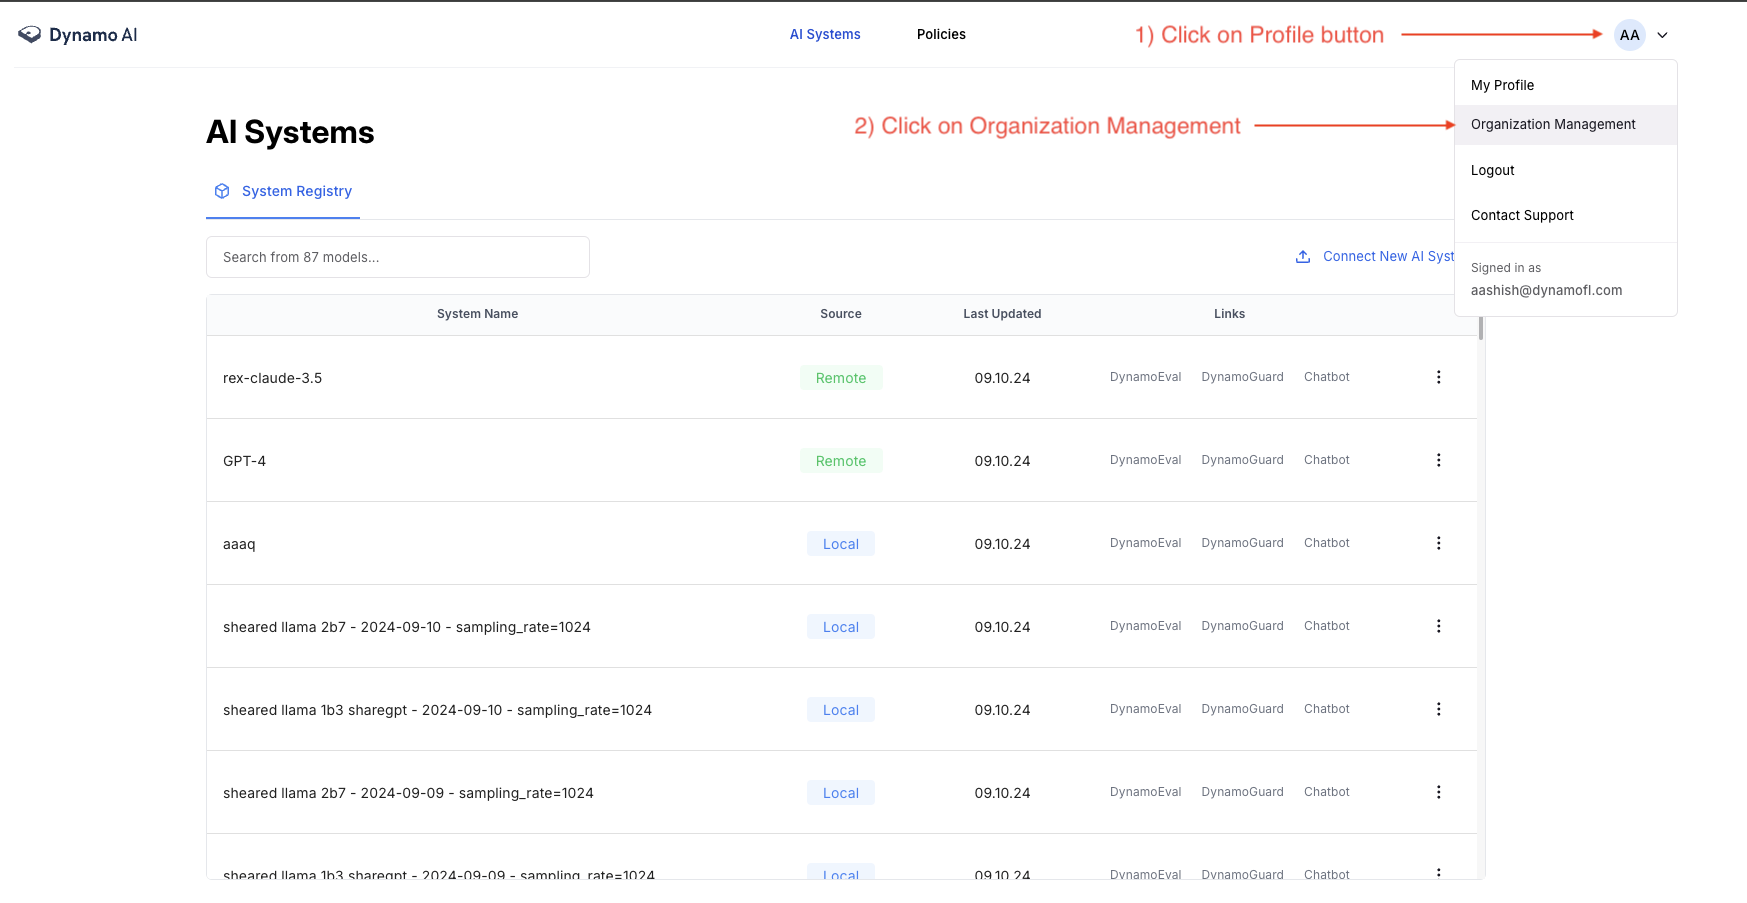This screenshot has width=1747, height=903.
Task: Open kebab menu for rex-claude-3.5
Action: click(1439, 377)
